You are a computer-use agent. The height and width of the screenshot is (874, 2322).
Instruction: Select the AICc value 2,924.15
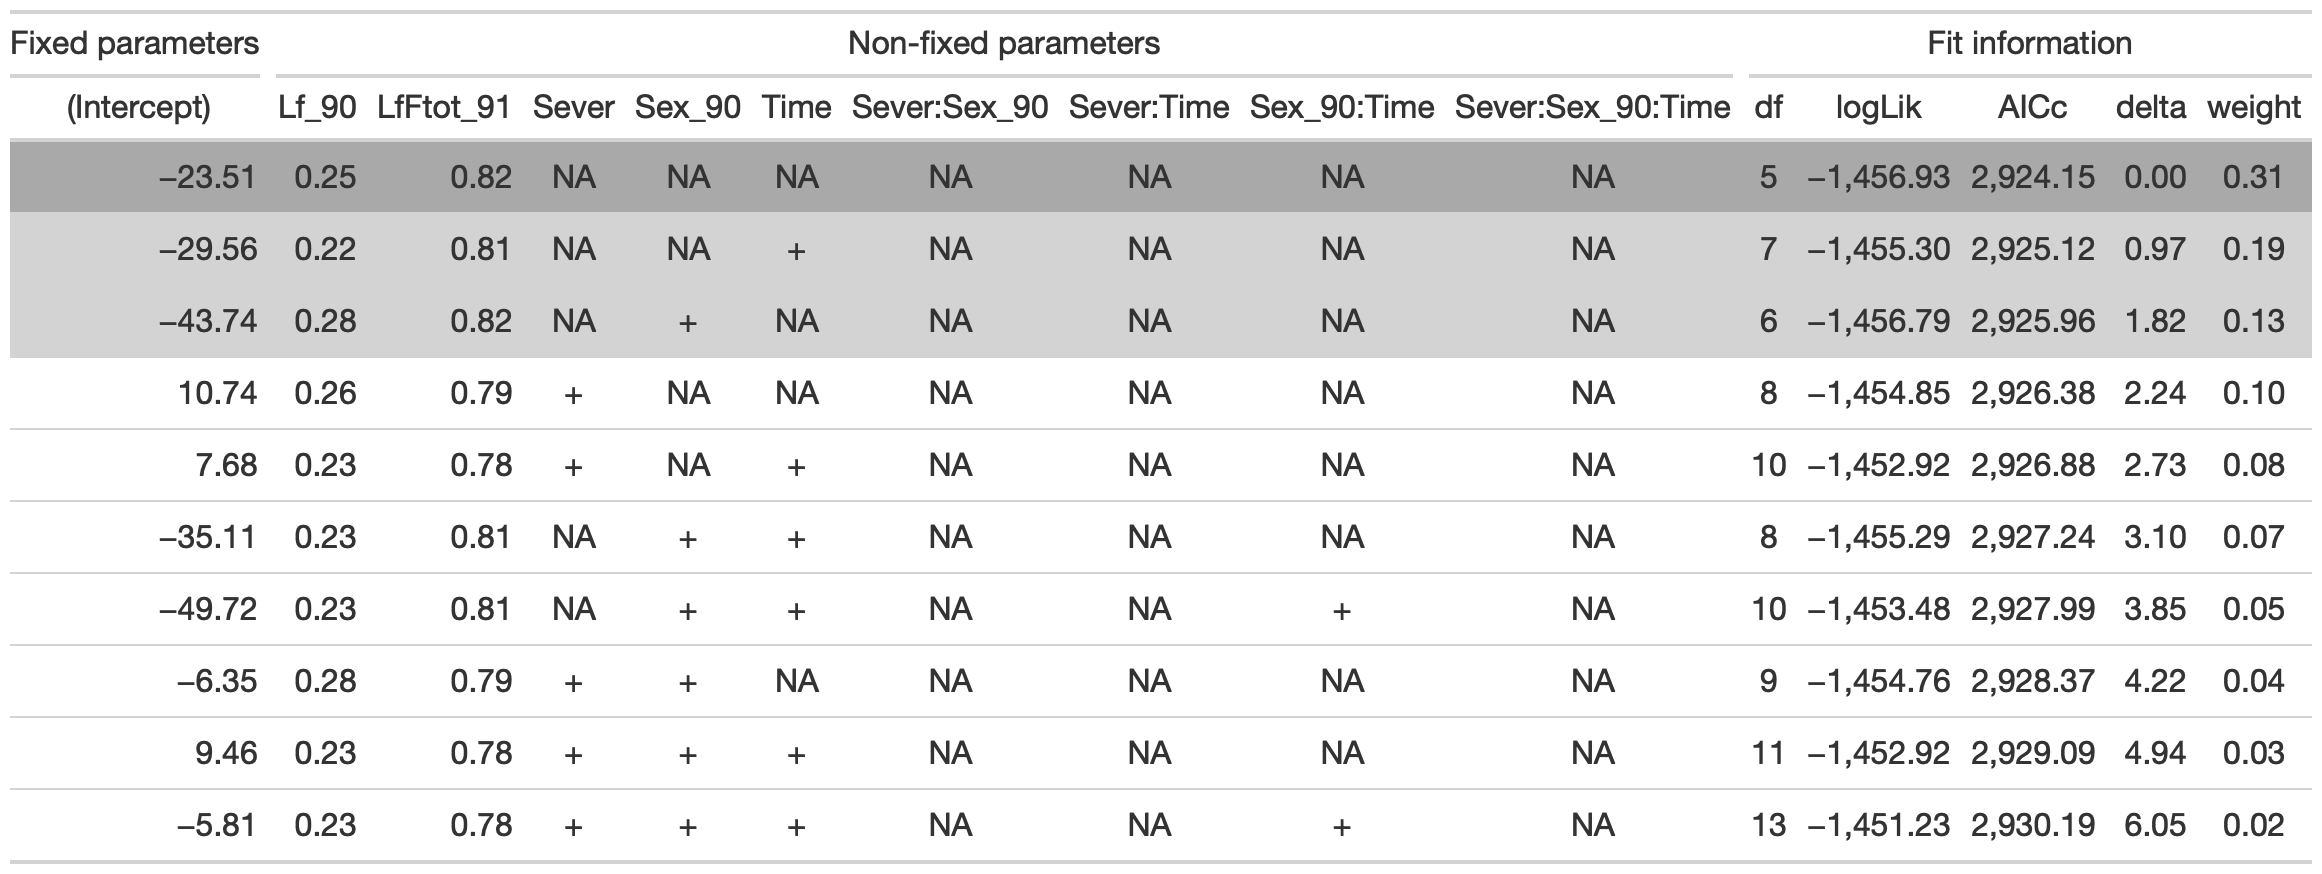2032,178
